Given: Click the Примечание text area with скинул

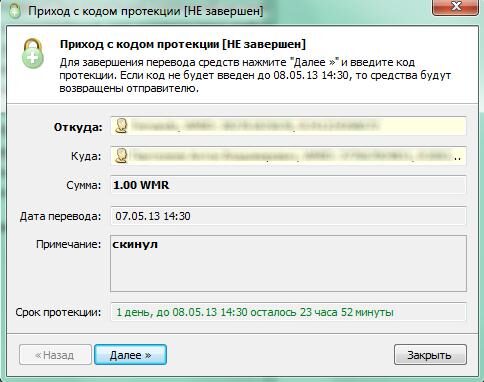Looking at the screenshot, I should (x=288, y=263).
